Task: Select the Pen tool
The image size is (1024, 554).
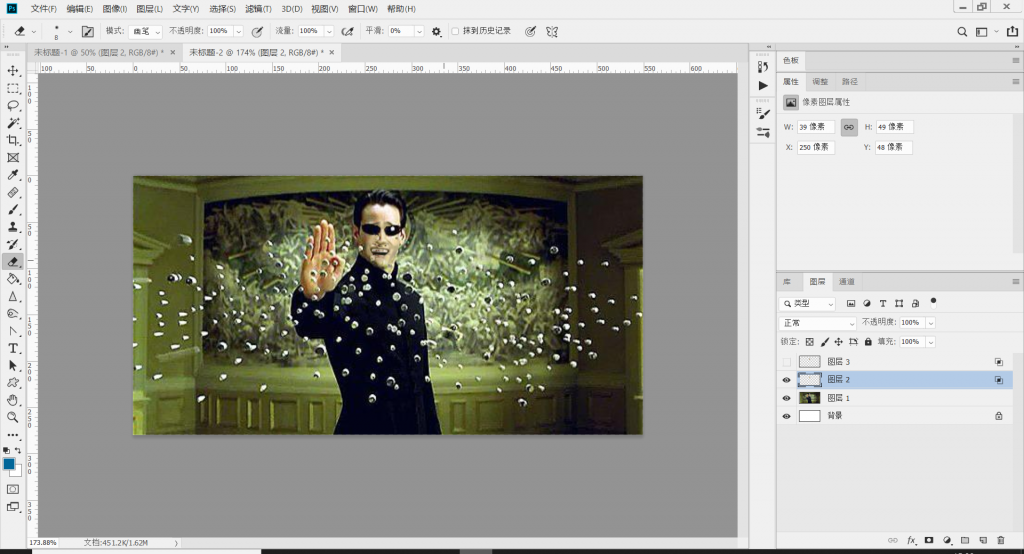Action: coord(12,331)
